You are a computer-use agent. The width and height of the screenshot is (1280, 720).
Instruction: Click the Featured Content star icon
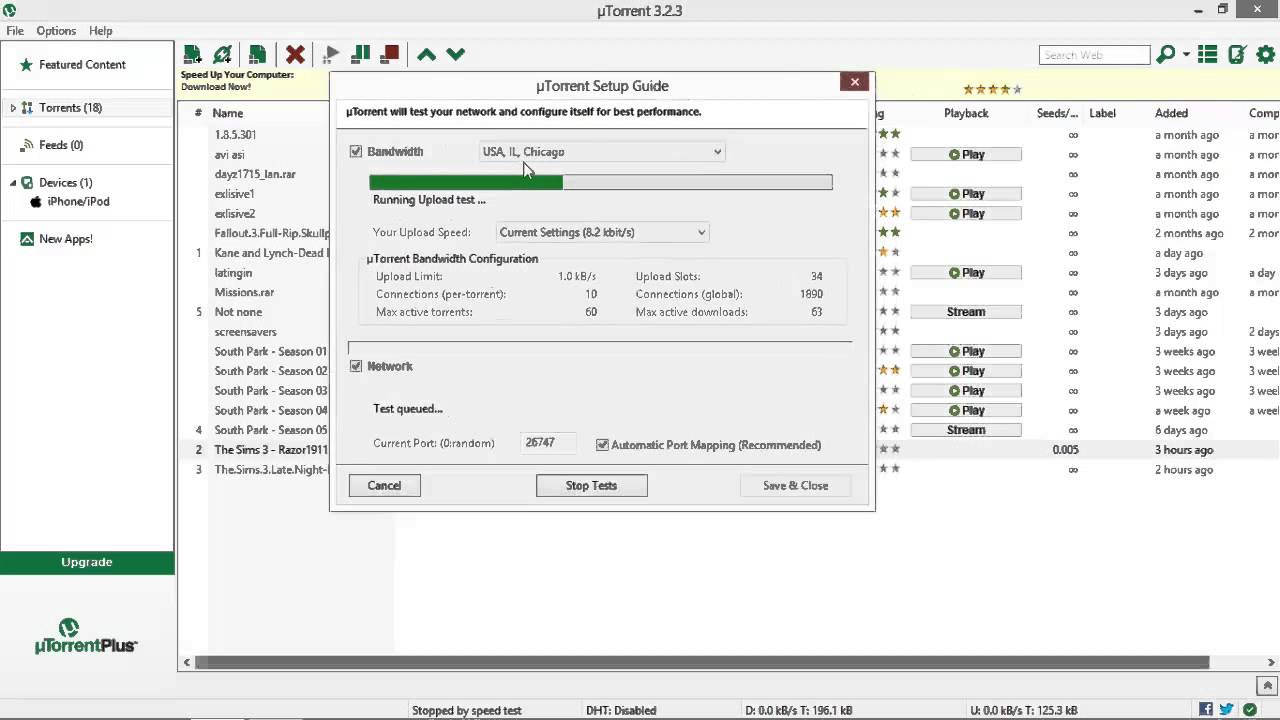[26, 65]
